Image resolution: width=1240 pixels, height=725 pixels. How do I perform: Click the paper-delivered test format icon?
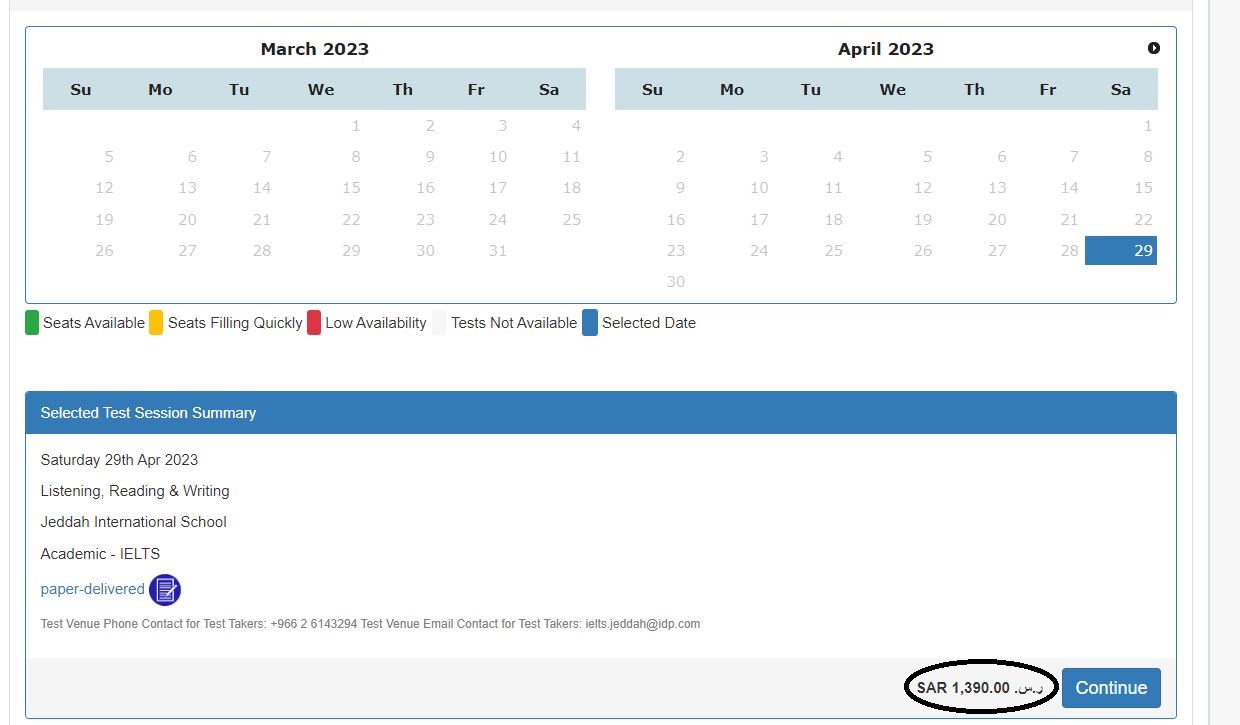click(164, 590)
